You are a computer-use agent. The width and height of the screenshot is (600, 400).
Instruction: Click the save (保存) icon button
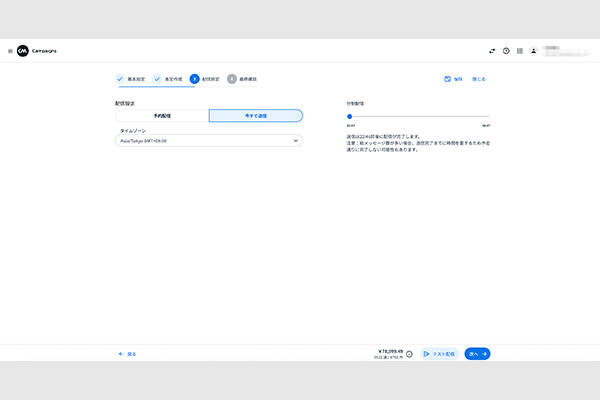(453, 78)
